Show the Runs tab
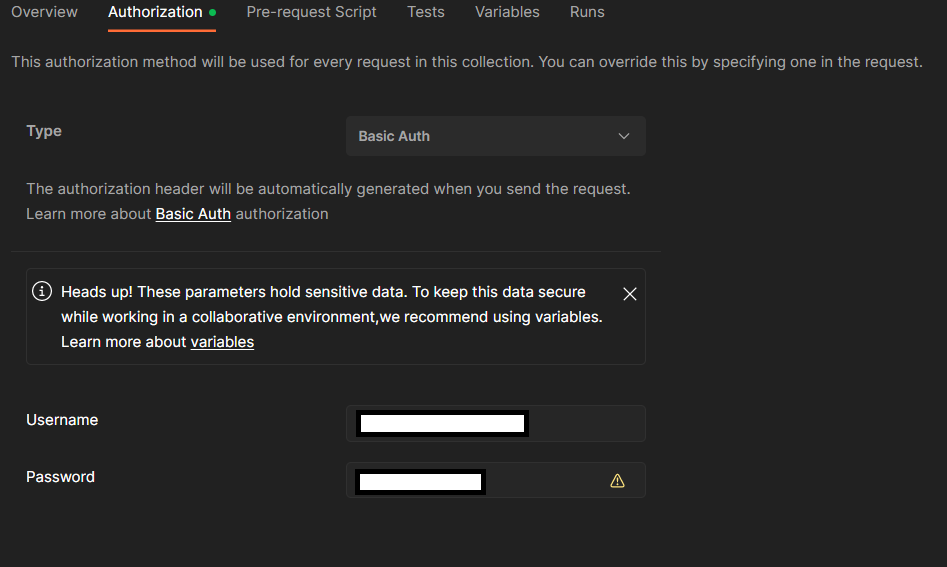Screen dimensions: 947x567 (x=587, y=12)
